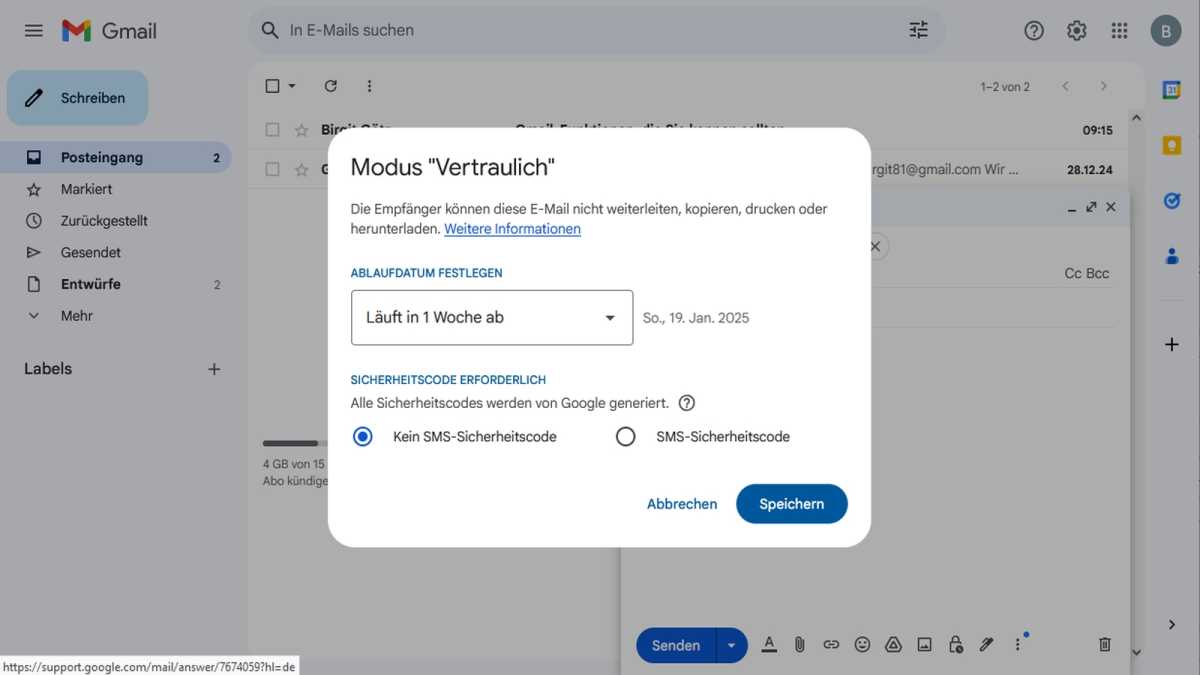Insert a photo in compose window
This screenshot has height=675, width=1200.
tap(925, 645)
